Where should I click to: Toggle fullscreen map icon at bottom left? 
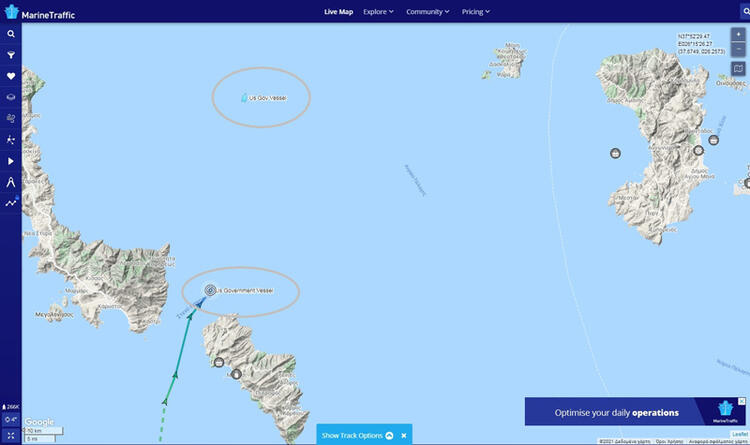click(x=11, y=435)
